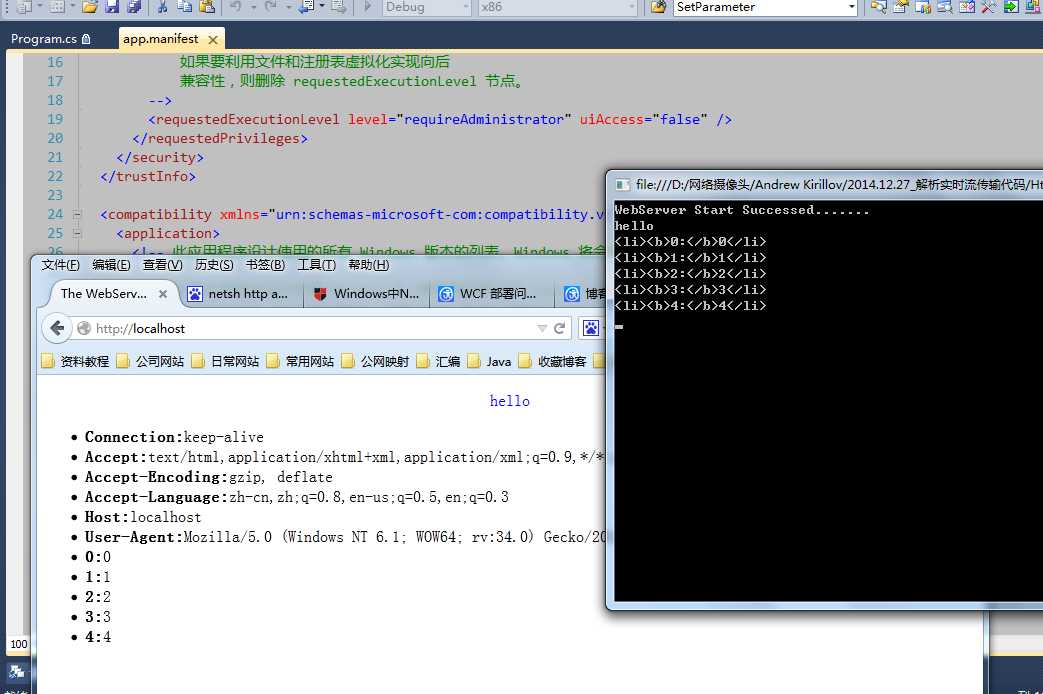This screenshot has height=694, width=1043.
Task: Open the 汇编 bookmark folder
Action: [x=440, y=361]
